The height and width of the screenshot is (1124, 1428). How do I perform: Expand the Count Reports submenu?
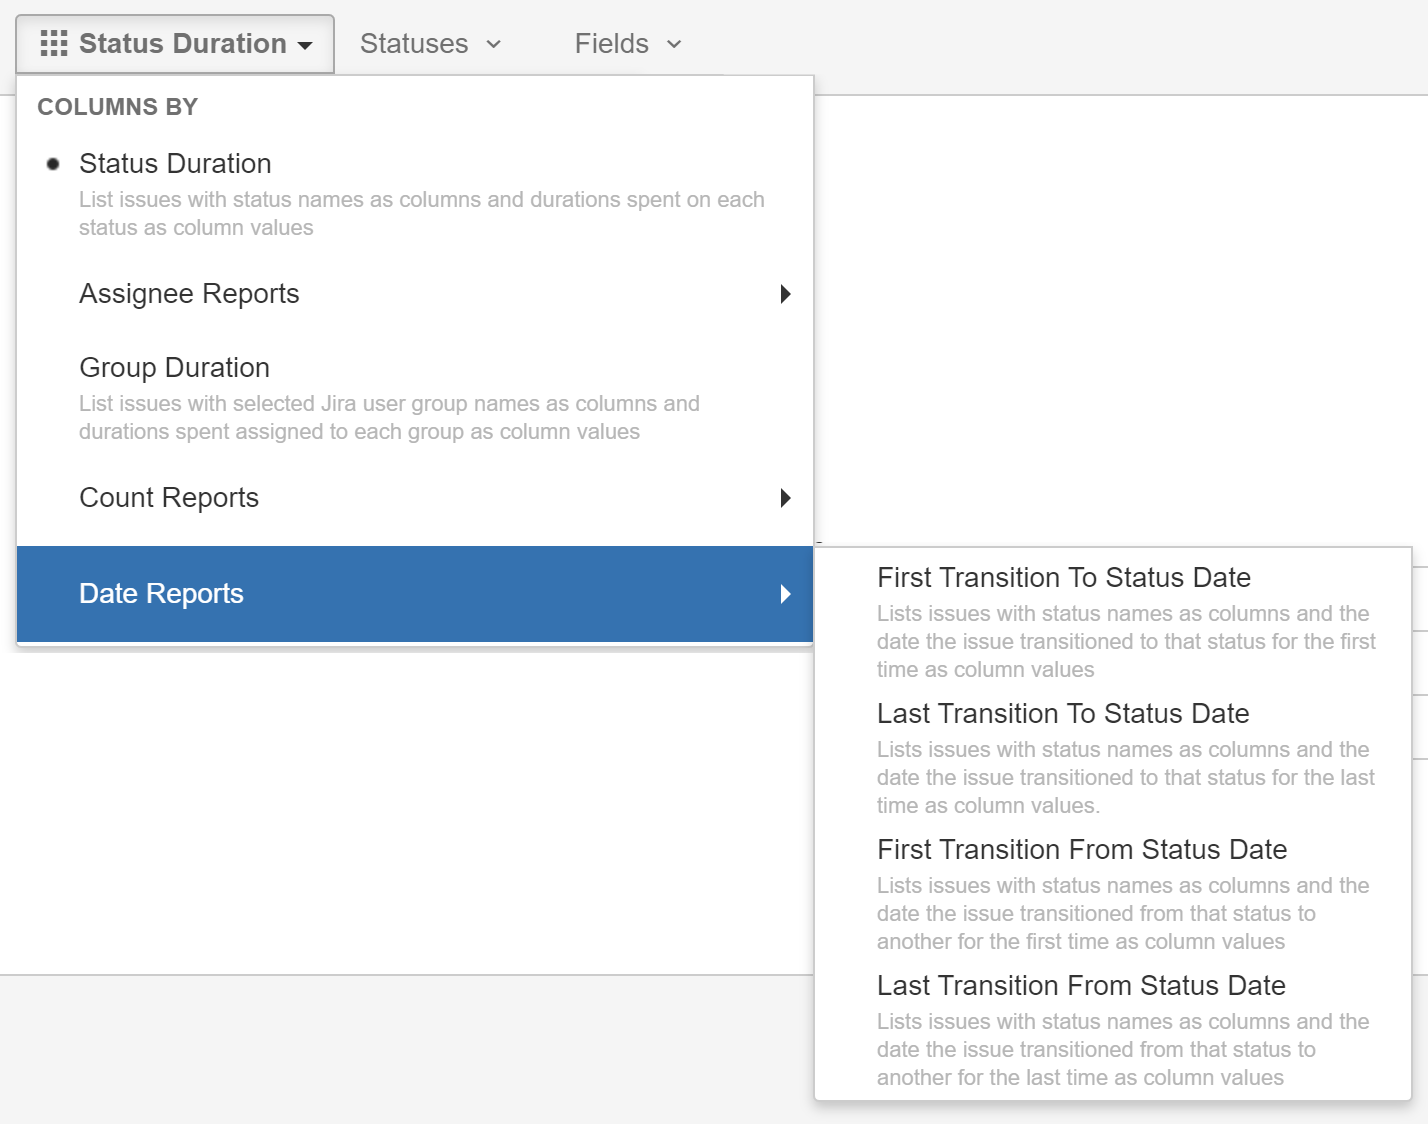(x=169, y=498)
